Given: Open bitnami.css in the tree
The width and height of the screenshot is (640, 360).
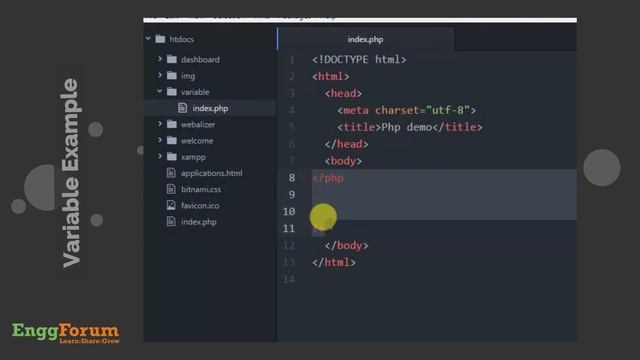Looking at the screenshot, I should [201, 189].
